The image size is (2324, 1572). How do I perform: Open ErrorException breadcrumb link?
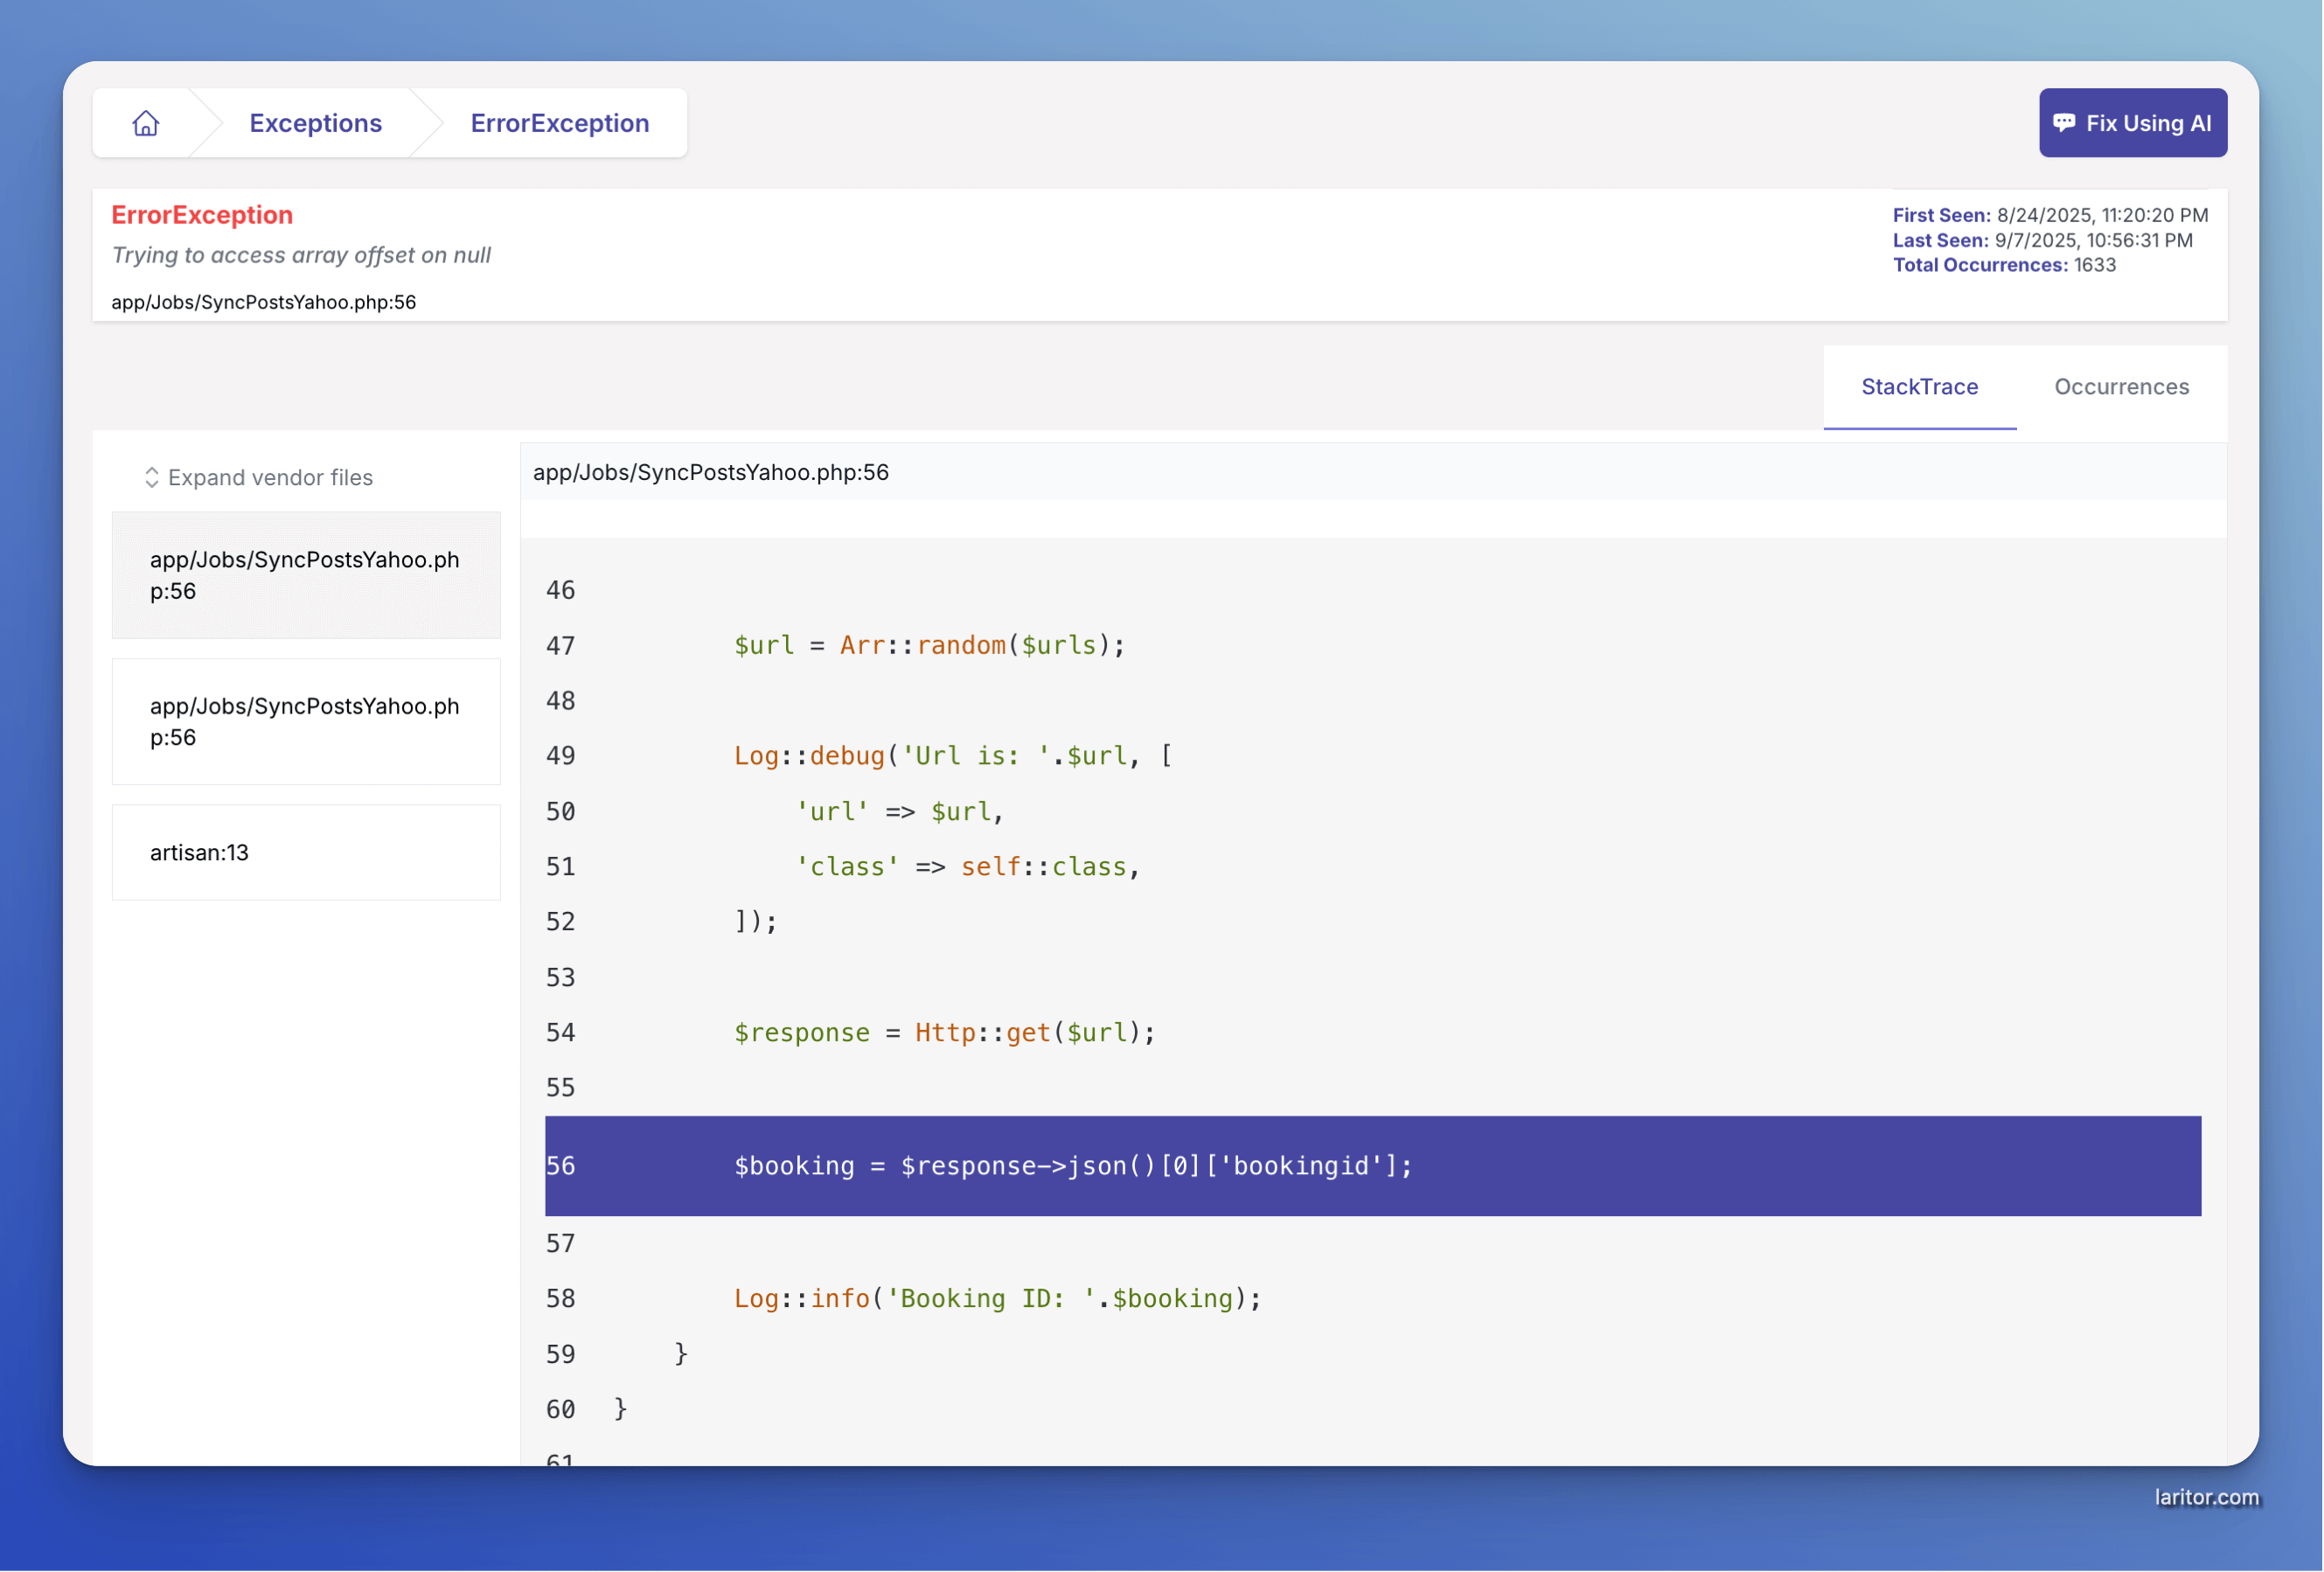click(559, 123)
